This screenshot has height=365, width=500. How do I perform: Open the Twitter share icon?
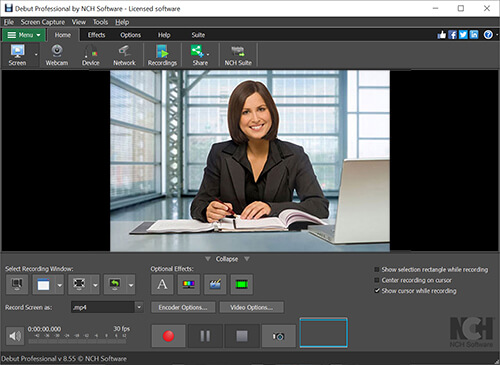463,35
